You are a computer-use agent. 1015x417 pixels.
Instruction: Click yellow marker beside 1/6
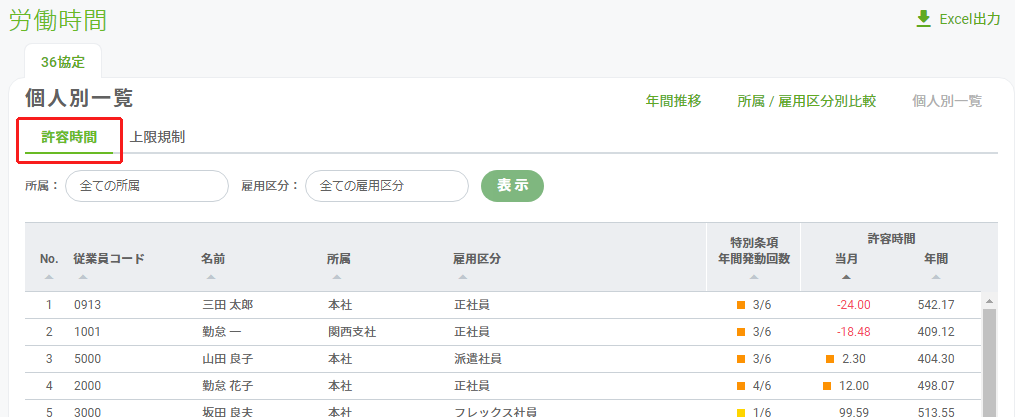pyautogui.click(x=741, y=412)
